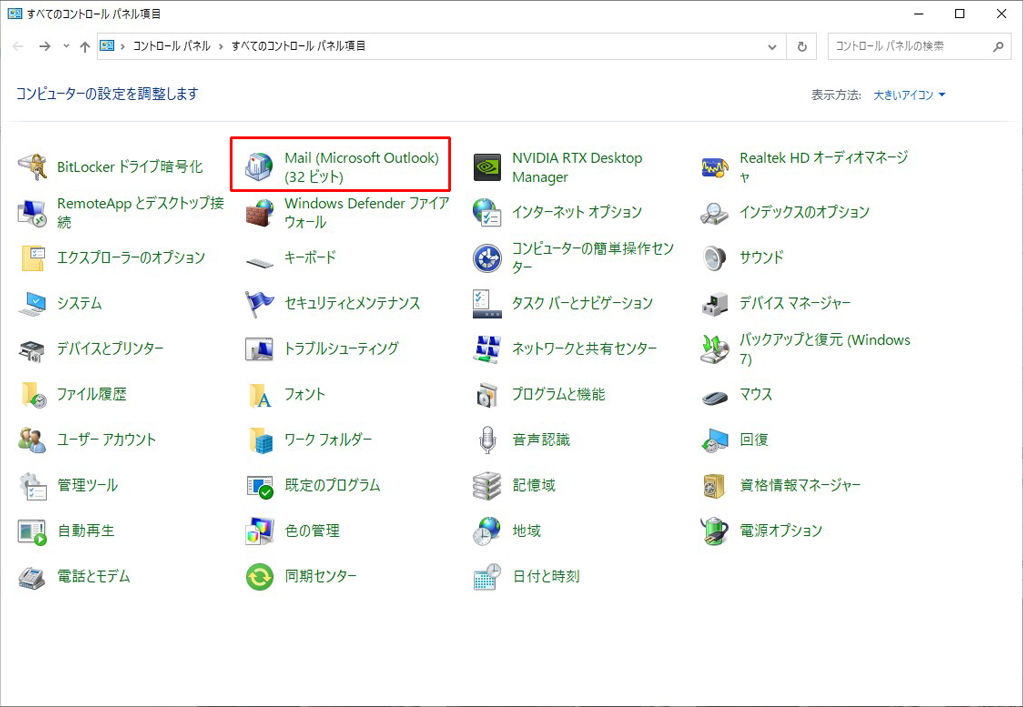
Task: Open the システム icon
Action: 32,304
